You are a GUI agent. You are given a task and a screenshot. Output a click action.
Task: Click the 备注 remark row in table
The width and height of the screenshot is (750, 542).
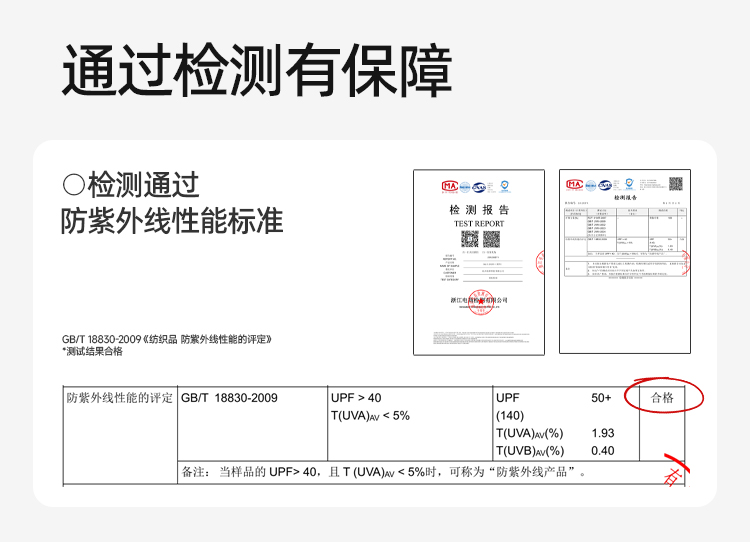pyautogui.click(x=380, y=472)
